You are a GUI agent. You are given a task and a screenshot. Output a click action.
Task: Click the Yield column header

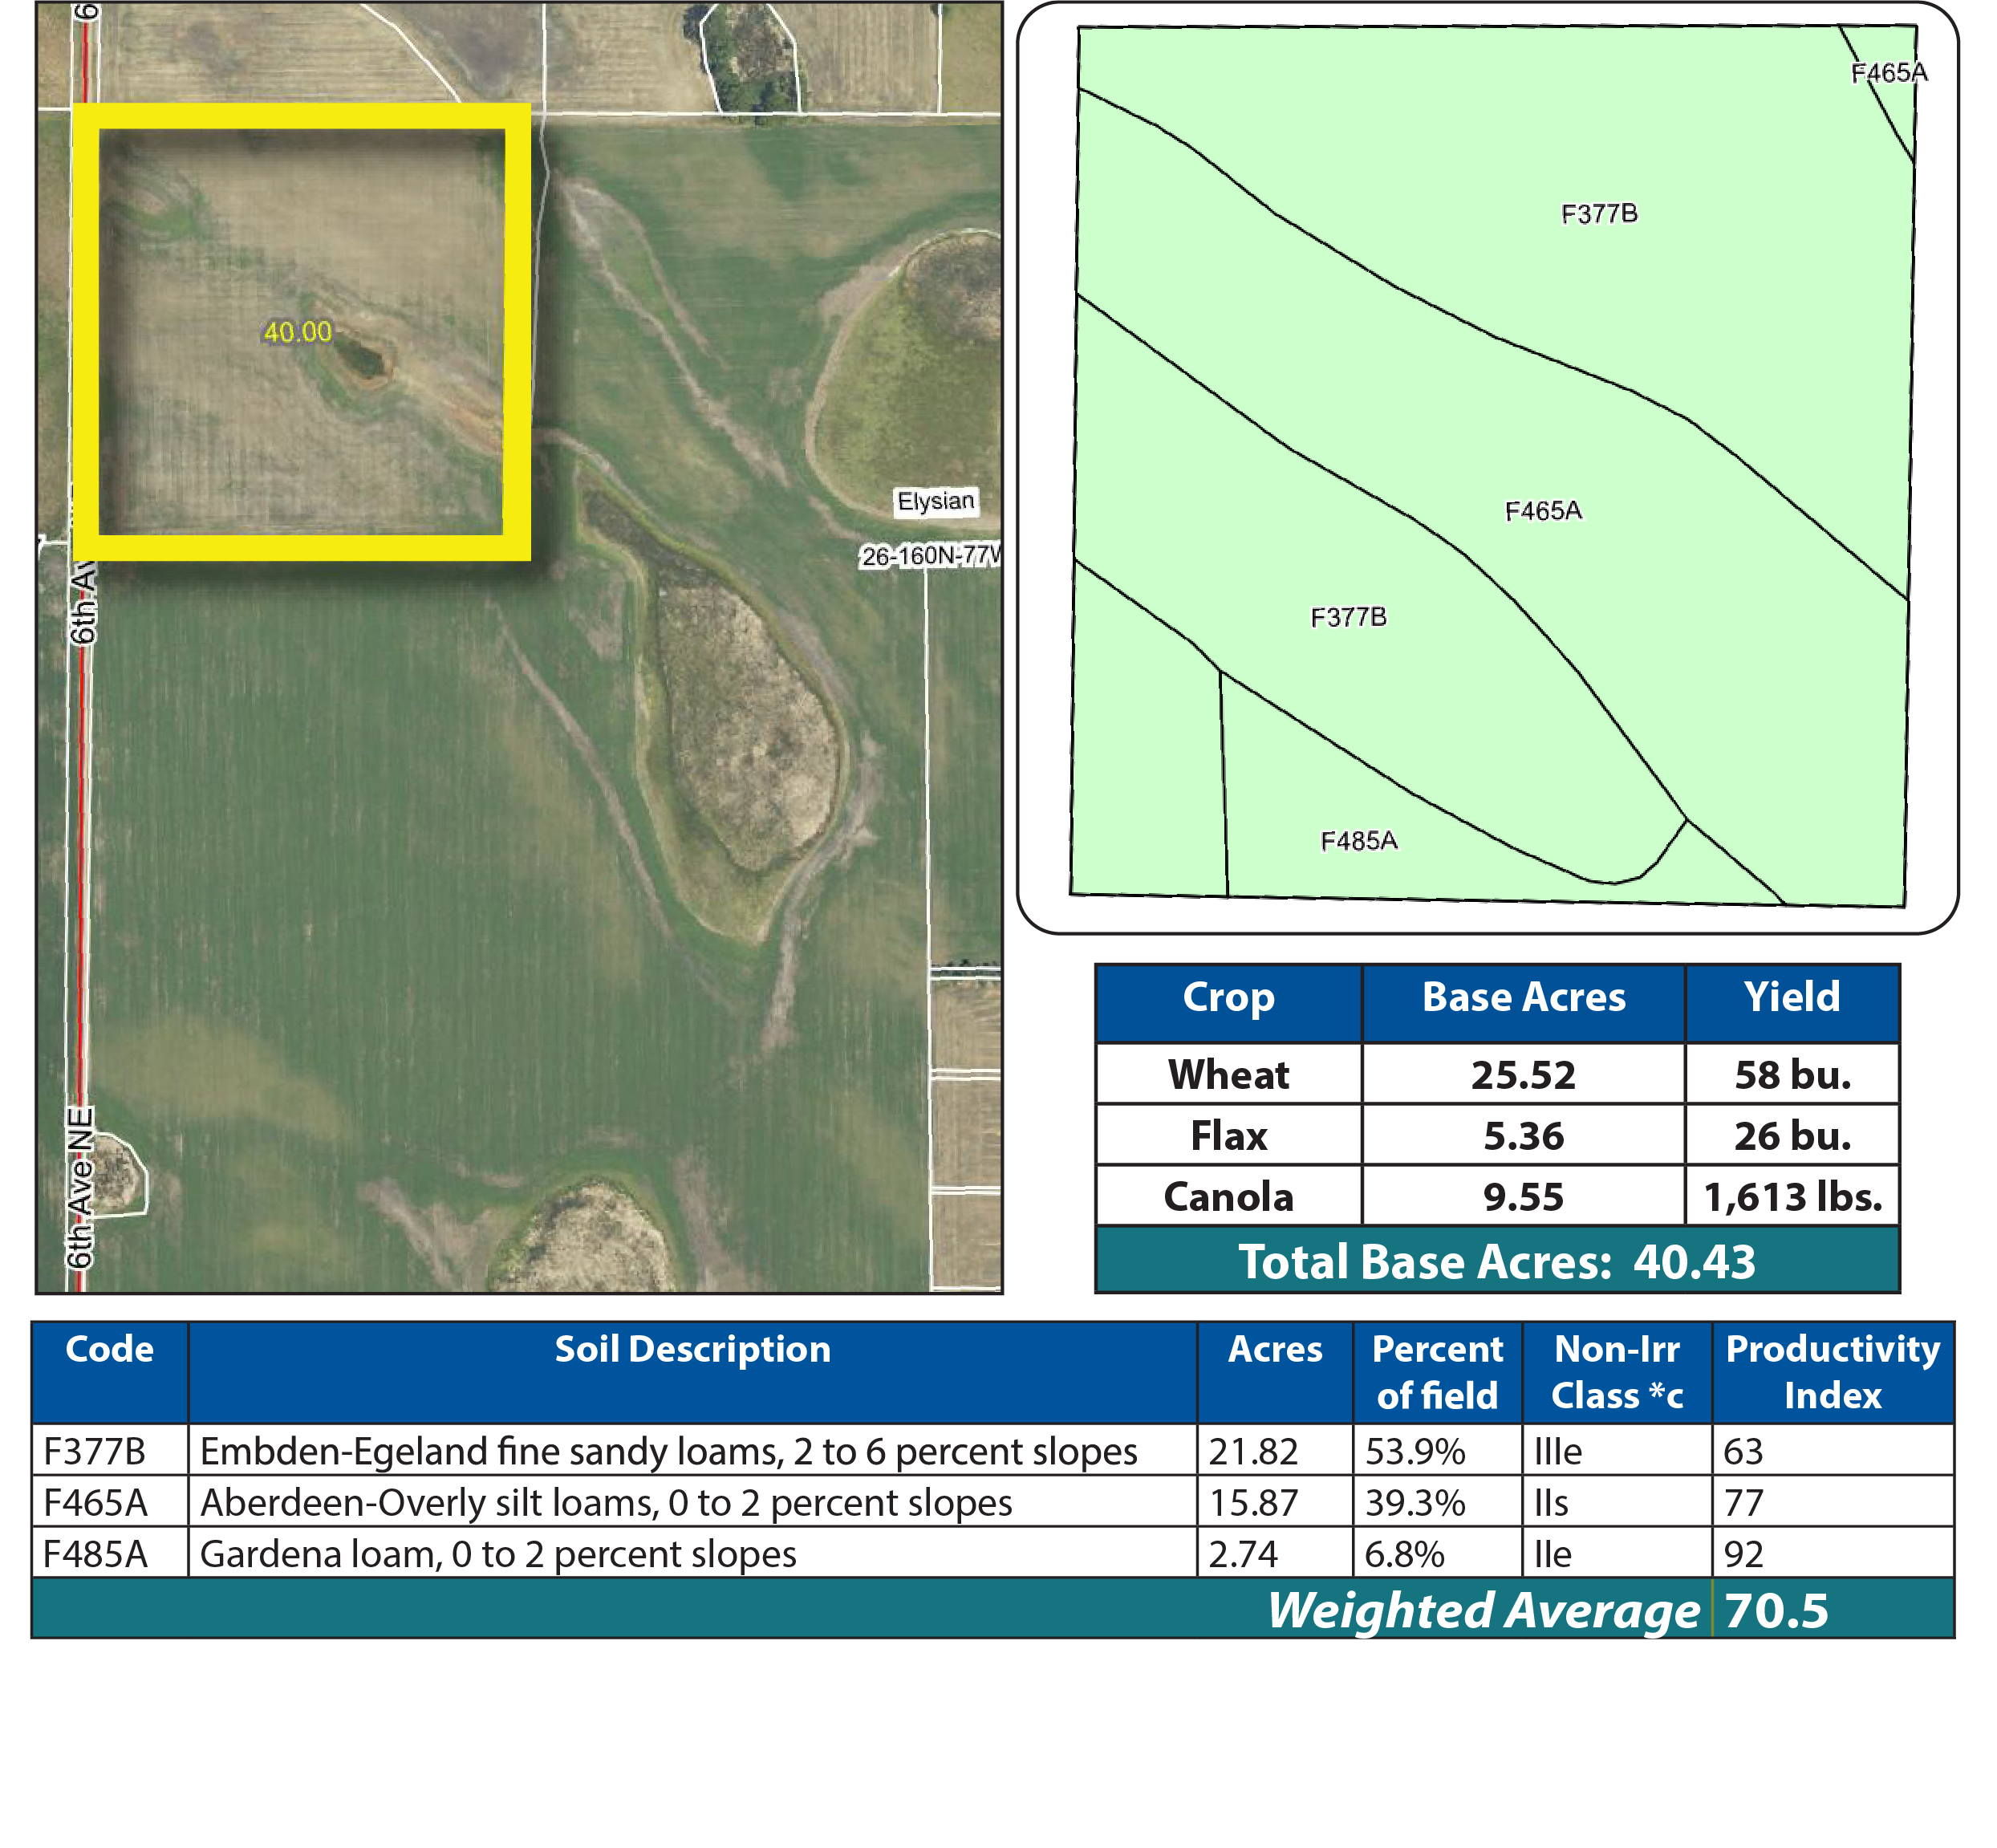point(1791,998)
